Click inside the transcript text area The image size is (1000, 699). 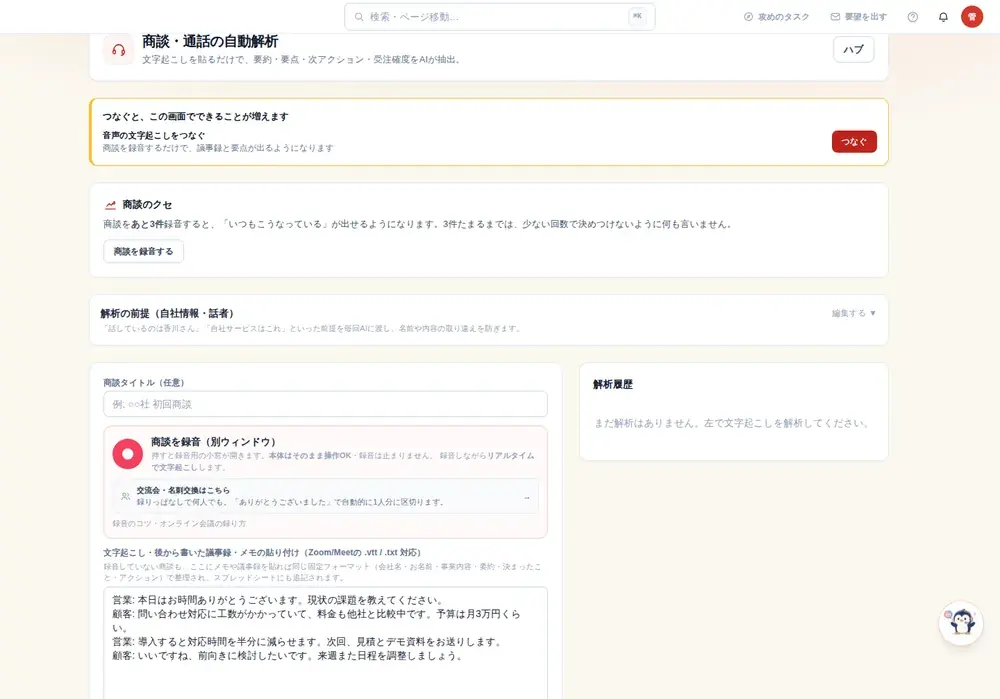tap(325, 643)
